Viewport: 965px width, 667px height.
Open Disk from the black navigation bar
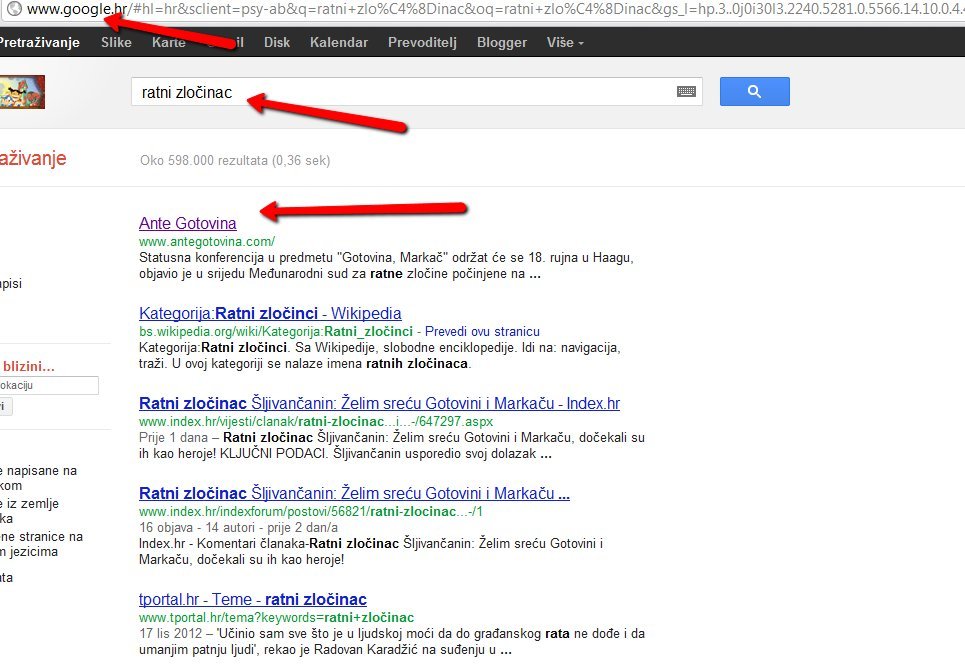(x=277, y=43)
